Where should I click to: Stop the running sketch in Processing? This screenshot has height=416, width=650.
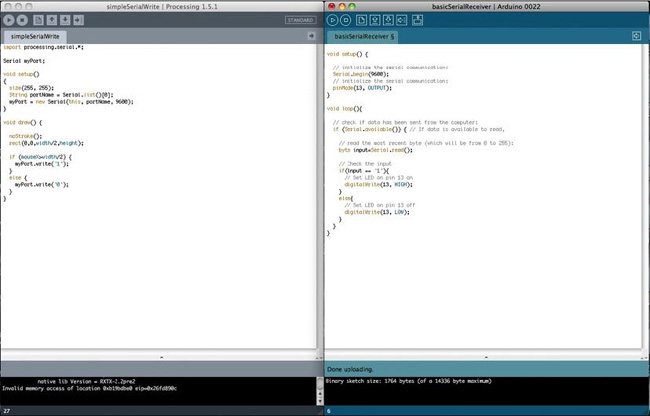point(22,20)
